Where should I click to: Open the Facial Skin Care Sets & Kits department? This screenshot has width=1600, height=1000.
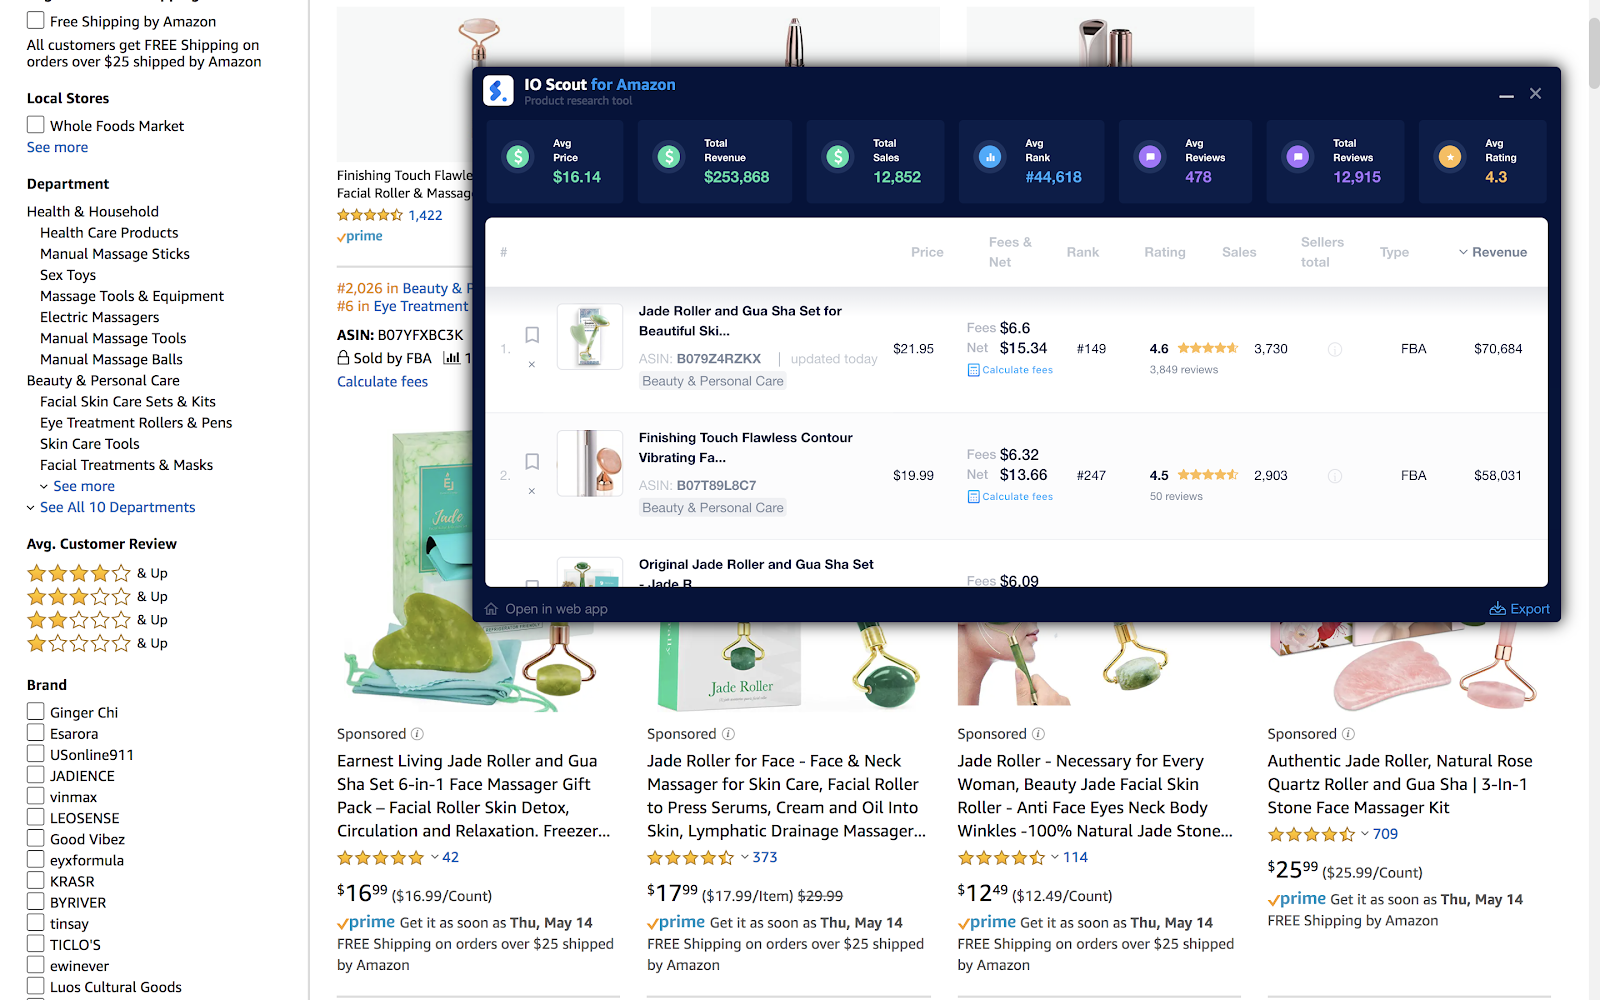click(128, 401)
